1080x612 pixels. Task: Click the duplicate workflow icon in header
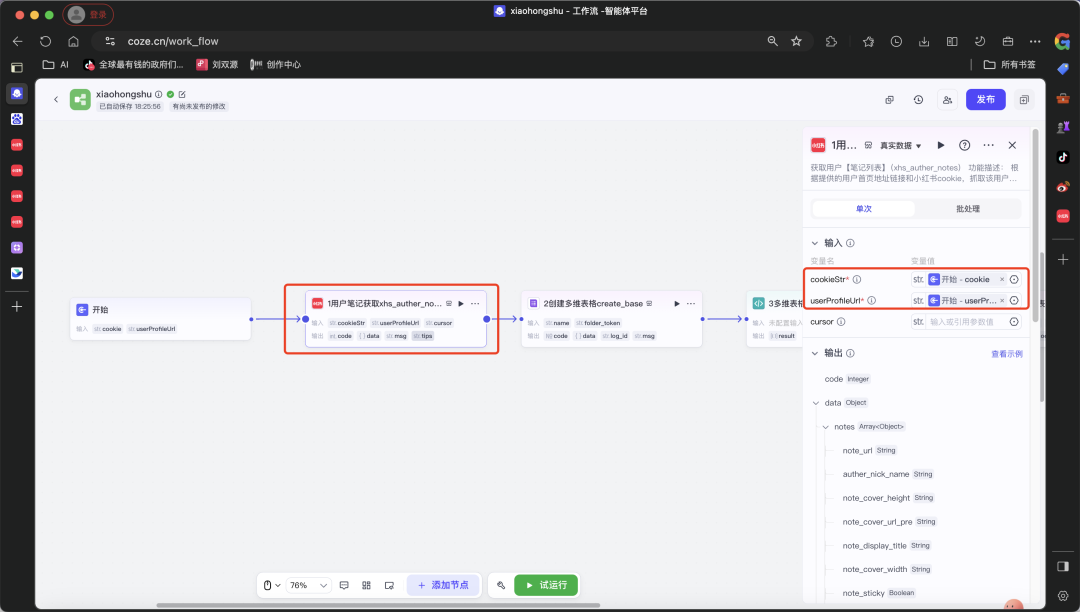(x=889, y=100)
